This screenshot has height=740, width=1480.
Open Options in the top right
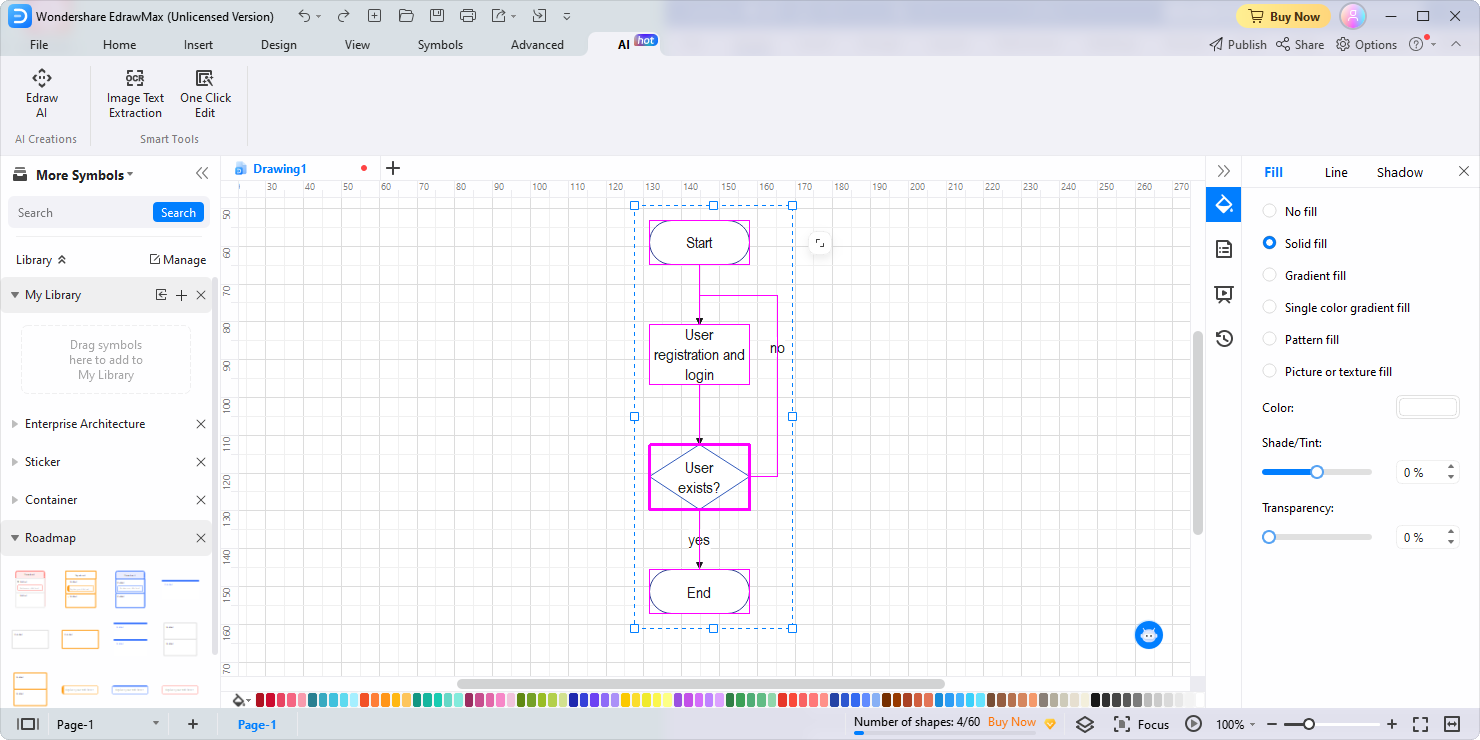[1367, 44]
